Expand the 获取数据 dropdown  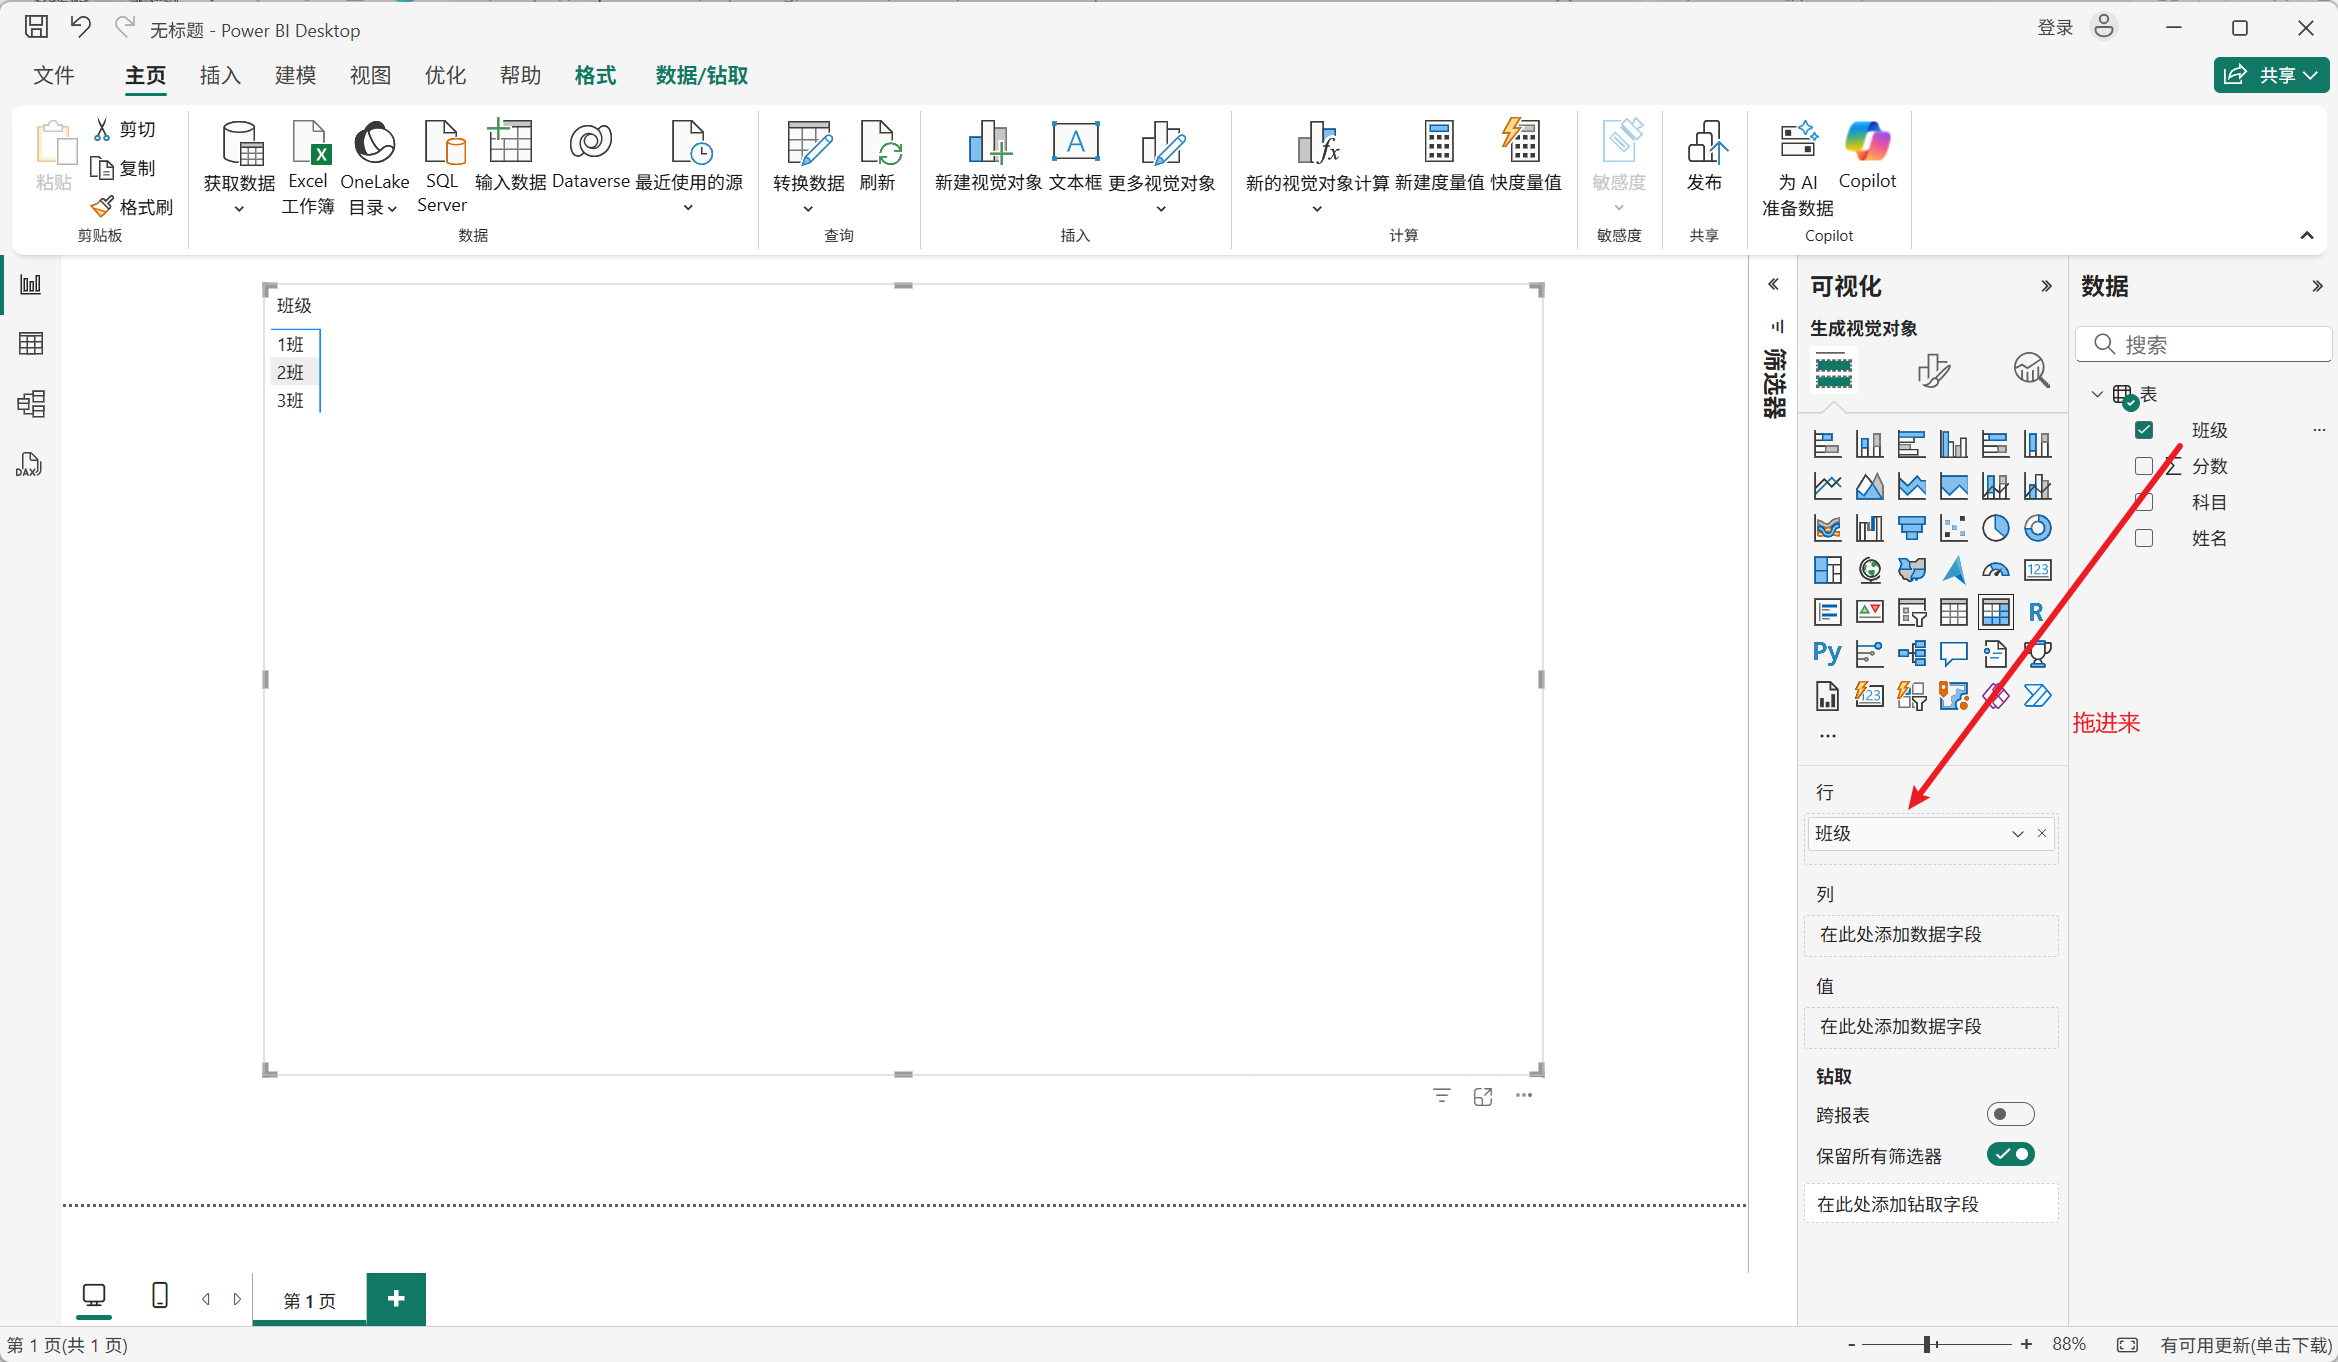tap(239, 209)
